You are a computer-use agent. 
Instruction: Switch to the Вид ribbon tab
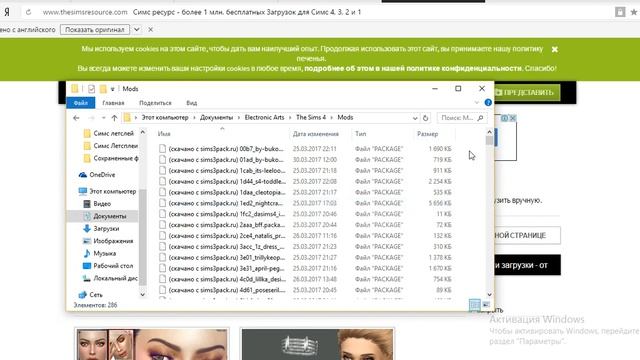pyautogui.click(x=191, y=103)
